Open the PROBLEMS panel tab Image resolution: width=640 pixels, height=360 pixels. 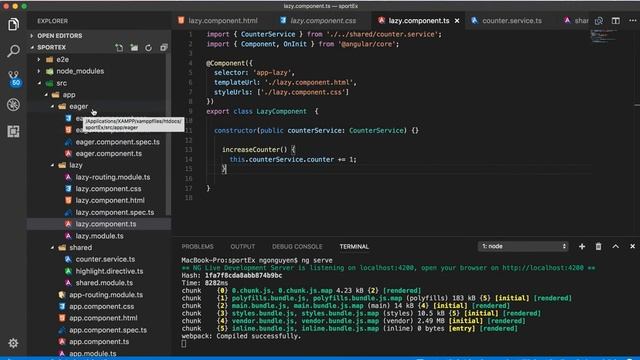pos(198,247)
